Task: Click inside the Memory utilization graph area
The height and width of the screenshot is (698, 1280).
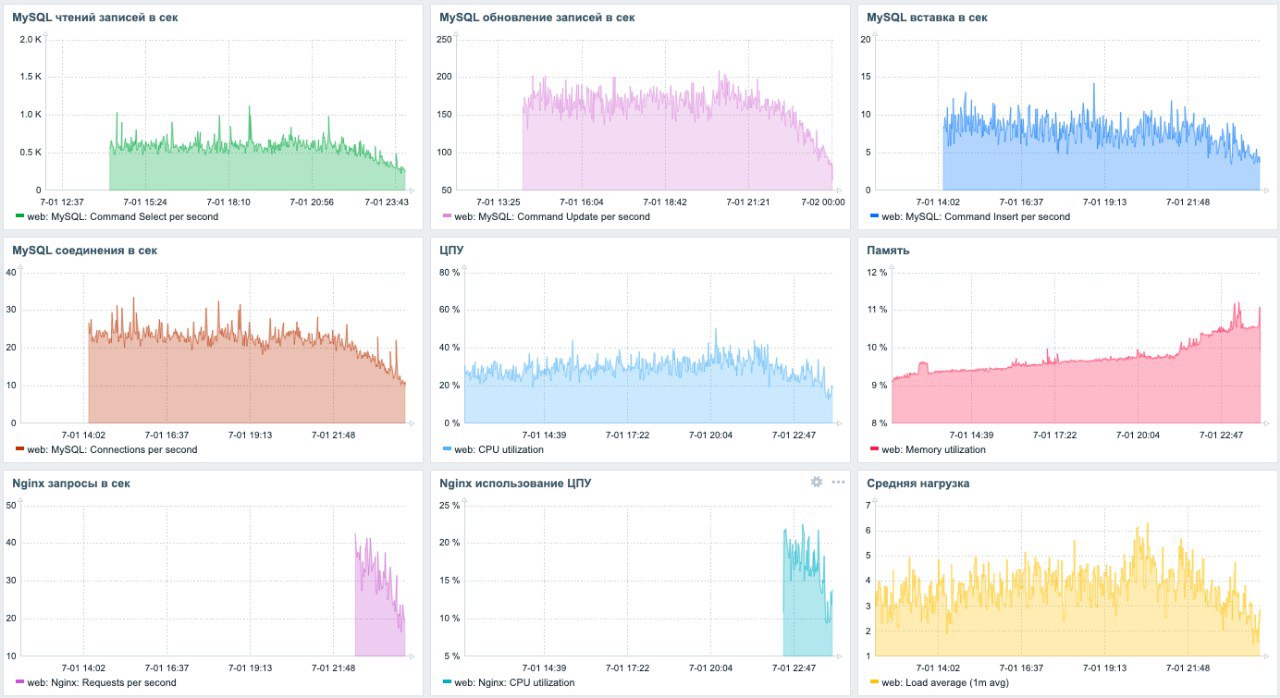Action: point(1075,347)
